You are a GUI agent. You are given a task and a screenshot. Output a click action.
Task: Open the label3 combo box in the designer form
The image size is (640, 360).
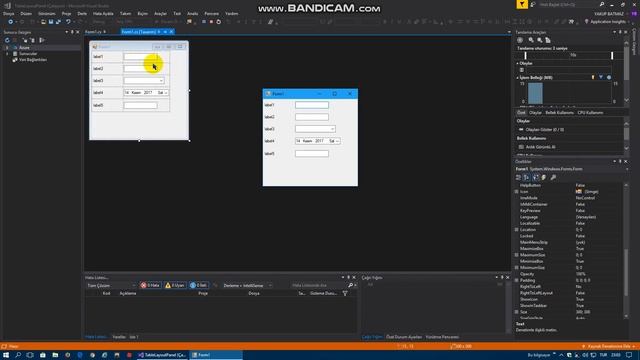coord(161,81)
